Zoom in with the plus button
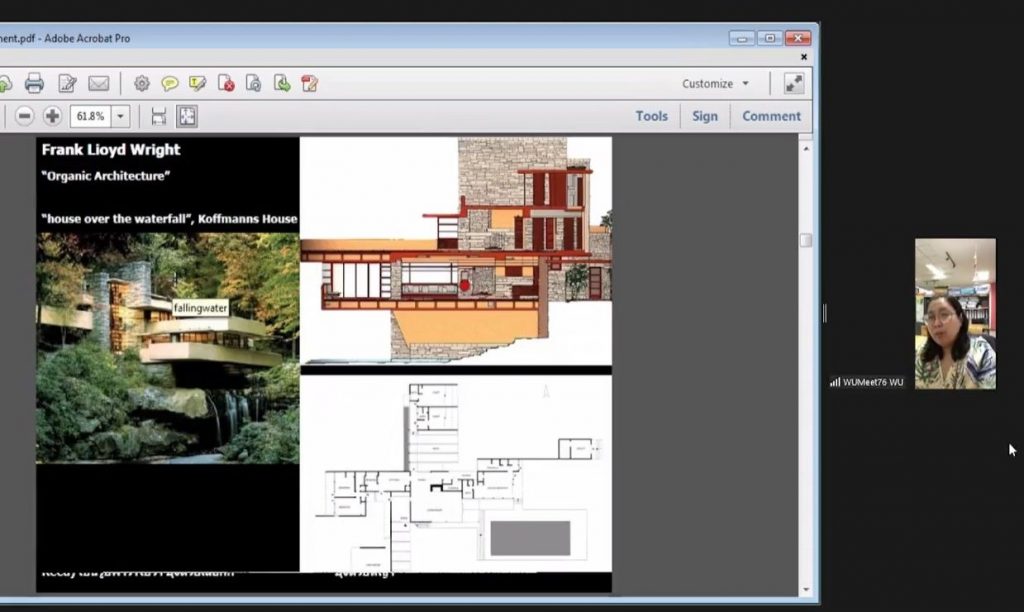The width and height of the screenshot is (1024, 612). pyautogui.click(x=52, y=116)
